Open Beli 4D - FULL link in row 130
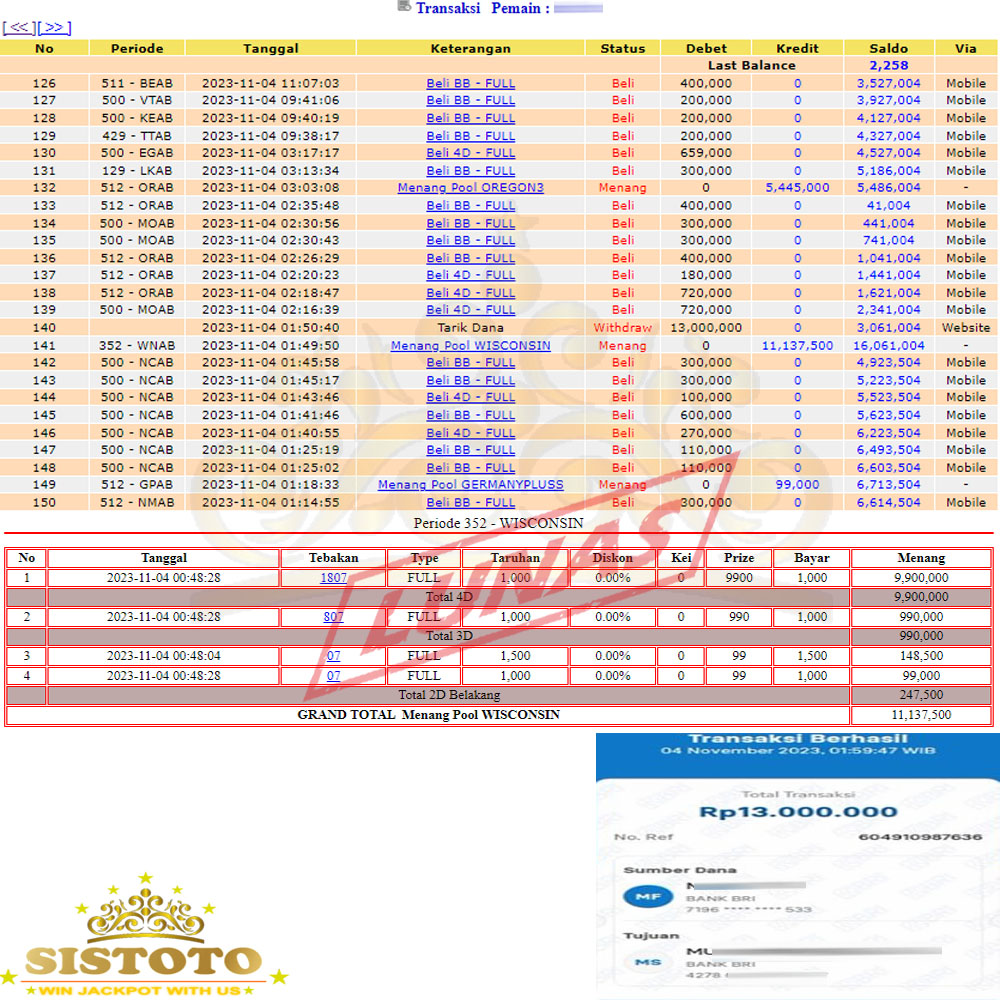The image size is (1000, 1000). coord(470,153)
